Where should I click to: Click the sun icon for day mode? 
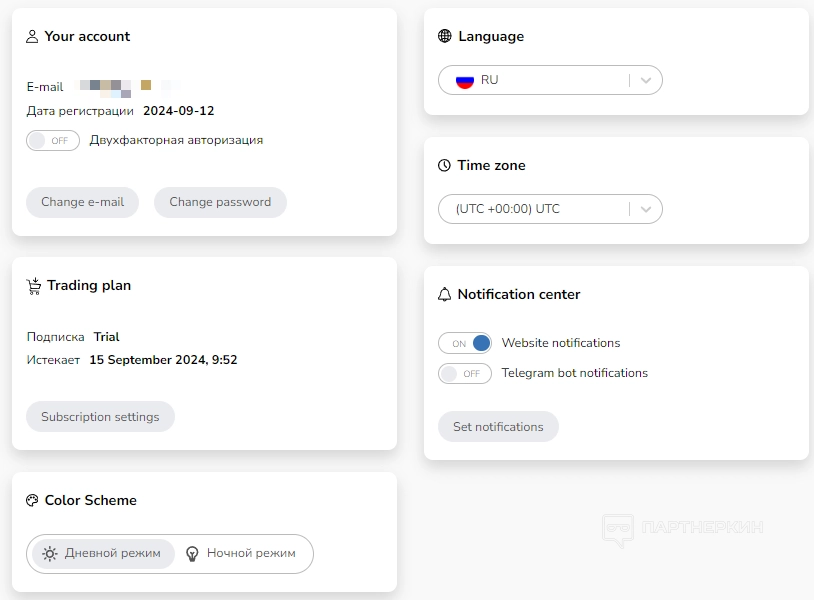(50, 554)
